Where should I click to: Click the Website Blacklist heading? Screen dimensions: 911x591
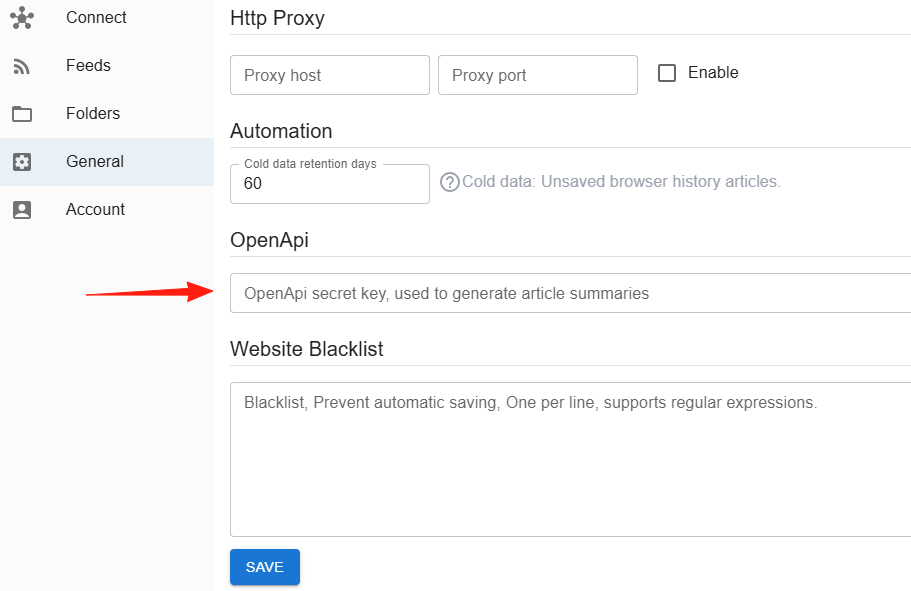point(307,349)
